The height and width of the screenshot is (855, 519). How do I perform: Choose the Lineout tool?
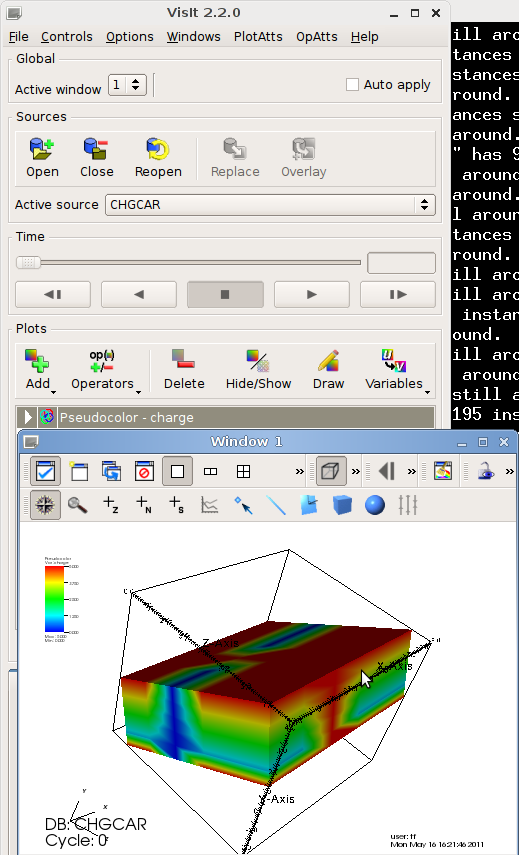click(276, 504)
